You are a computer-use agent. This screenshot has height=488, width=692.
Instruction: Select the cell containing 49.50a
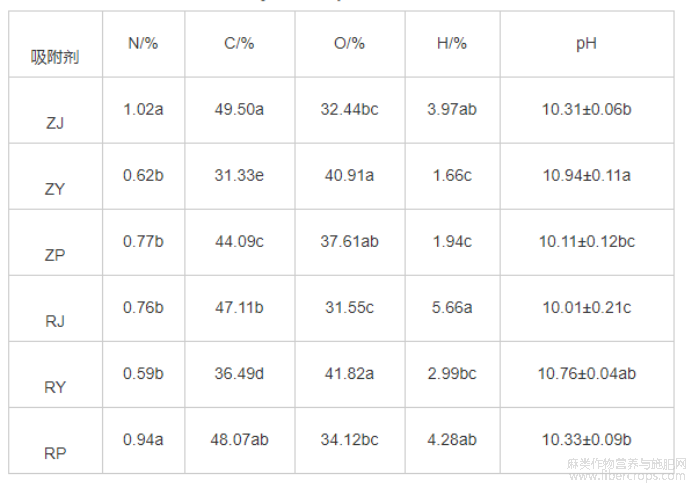pyautogui.click(x=239, y=109)
